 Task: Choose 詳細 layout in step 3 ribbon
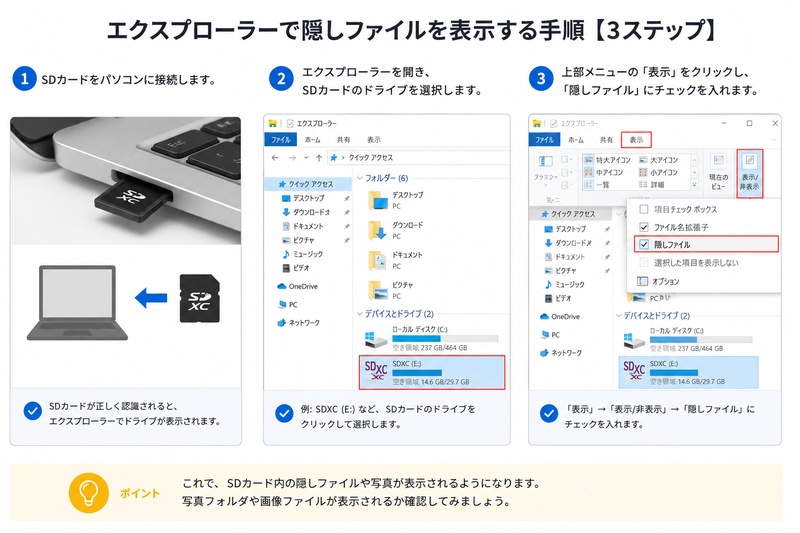click(652, 185)
